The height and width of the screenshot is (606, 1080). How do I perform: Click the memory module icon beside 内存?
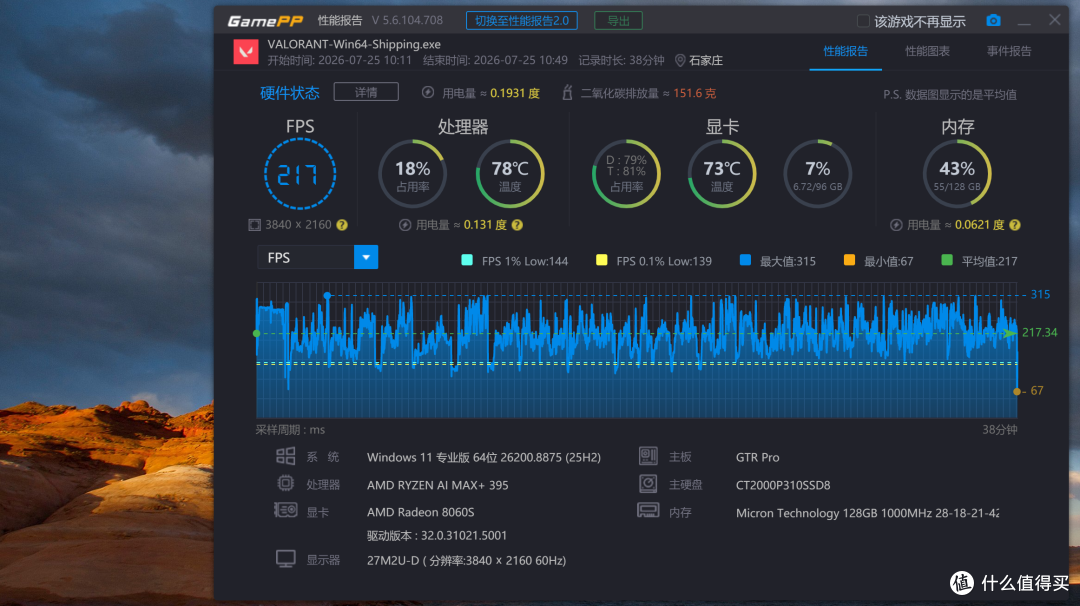pos(648,510)
